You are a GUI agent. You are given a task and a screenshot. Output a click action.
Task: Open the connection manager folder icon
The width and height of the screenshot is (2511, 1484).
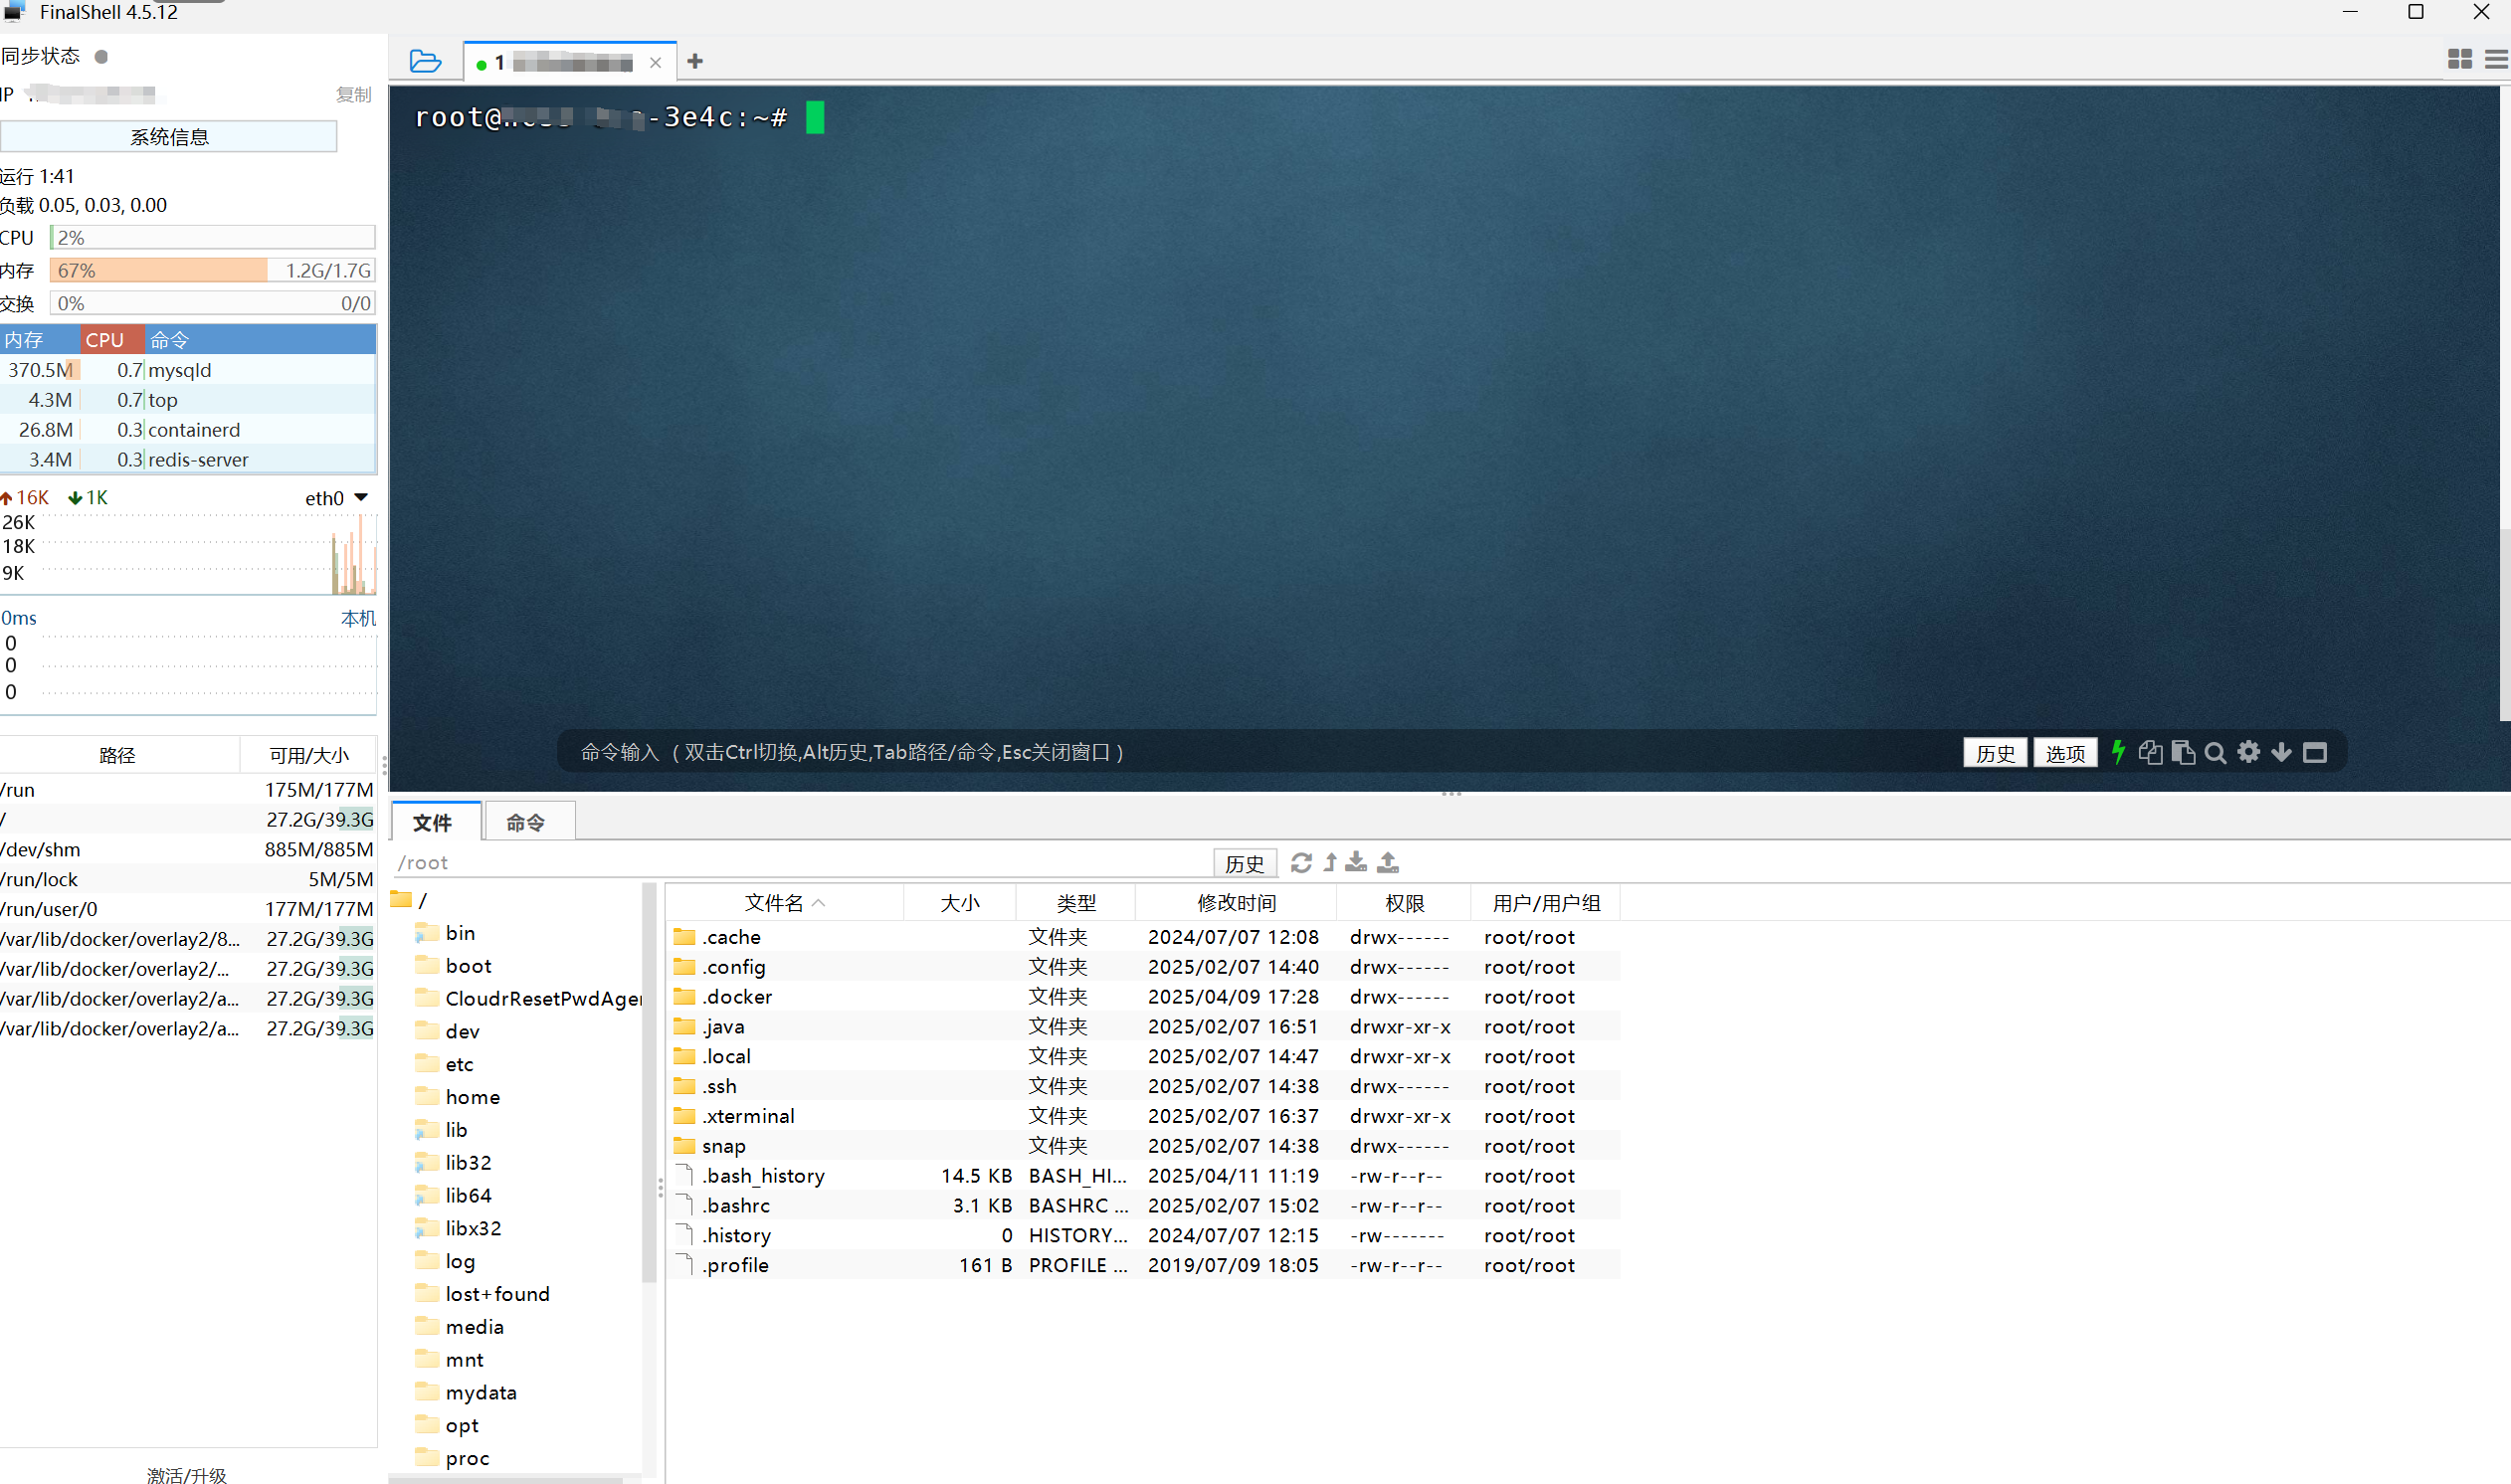click(x=425, y=62)
